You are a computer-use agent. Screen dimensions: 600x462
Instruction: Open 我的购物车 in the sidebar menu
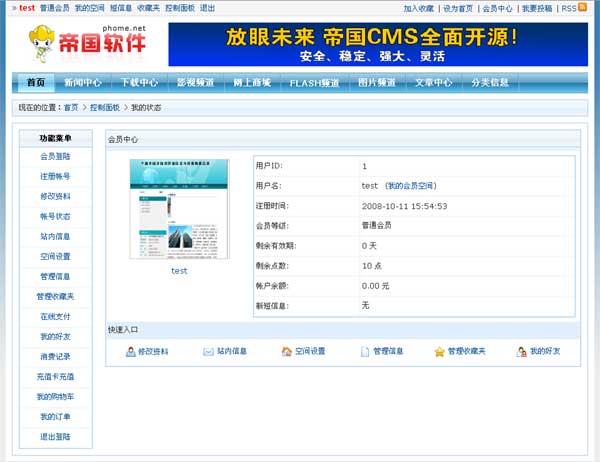point(55,397)
